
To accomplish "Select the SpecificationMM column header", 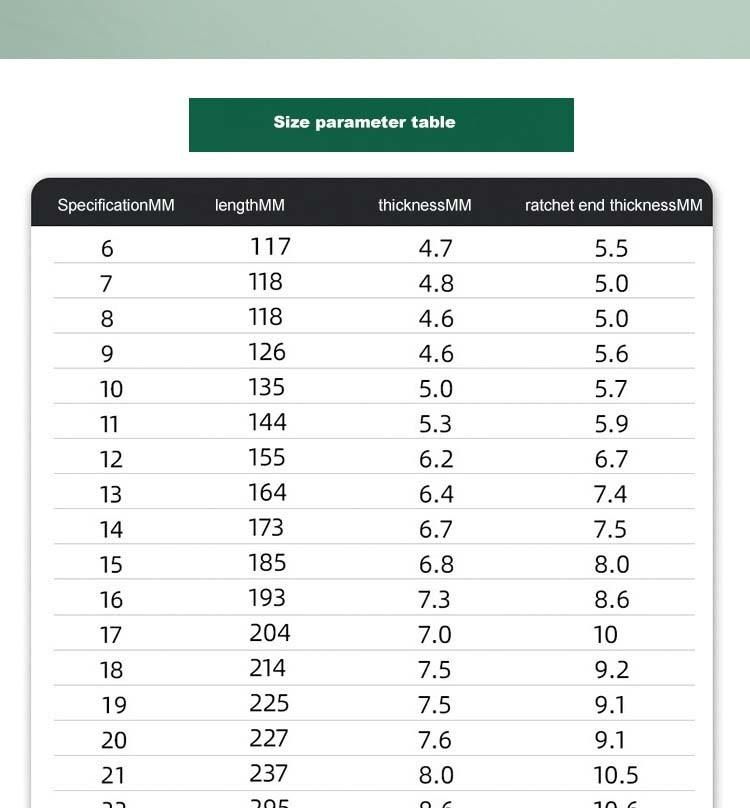I will [116, 205].
